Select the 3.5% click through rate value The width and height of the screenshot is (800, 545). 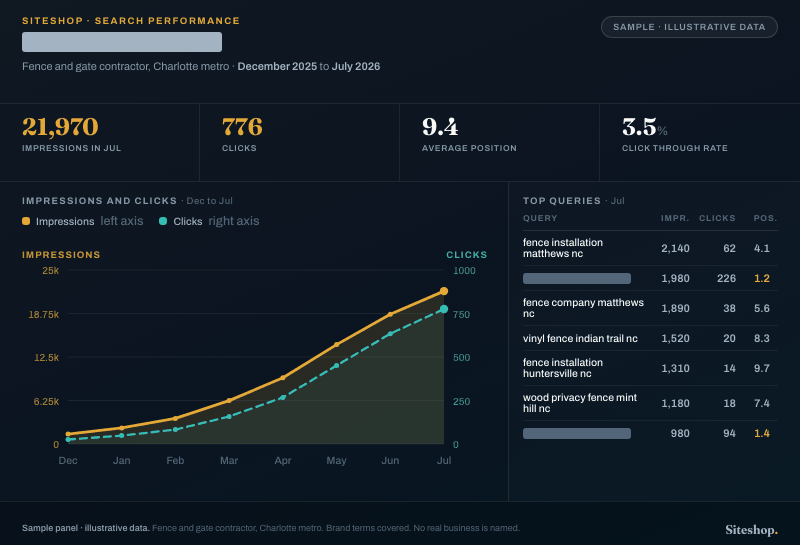(x=645, y=127)
